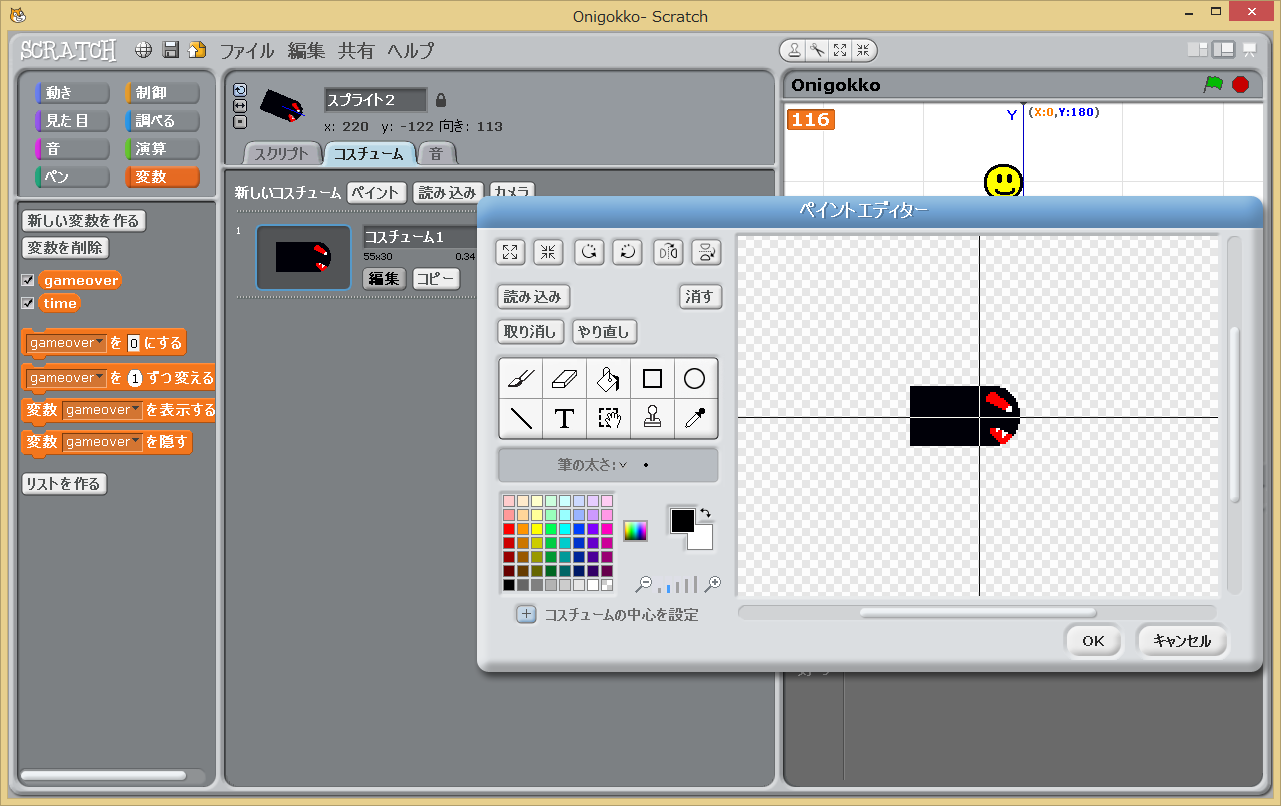Click the duplicate stamp toolbar icon
Image resolution: width=1281 pixels, height=806 pixels.
[x=794, y=50]
